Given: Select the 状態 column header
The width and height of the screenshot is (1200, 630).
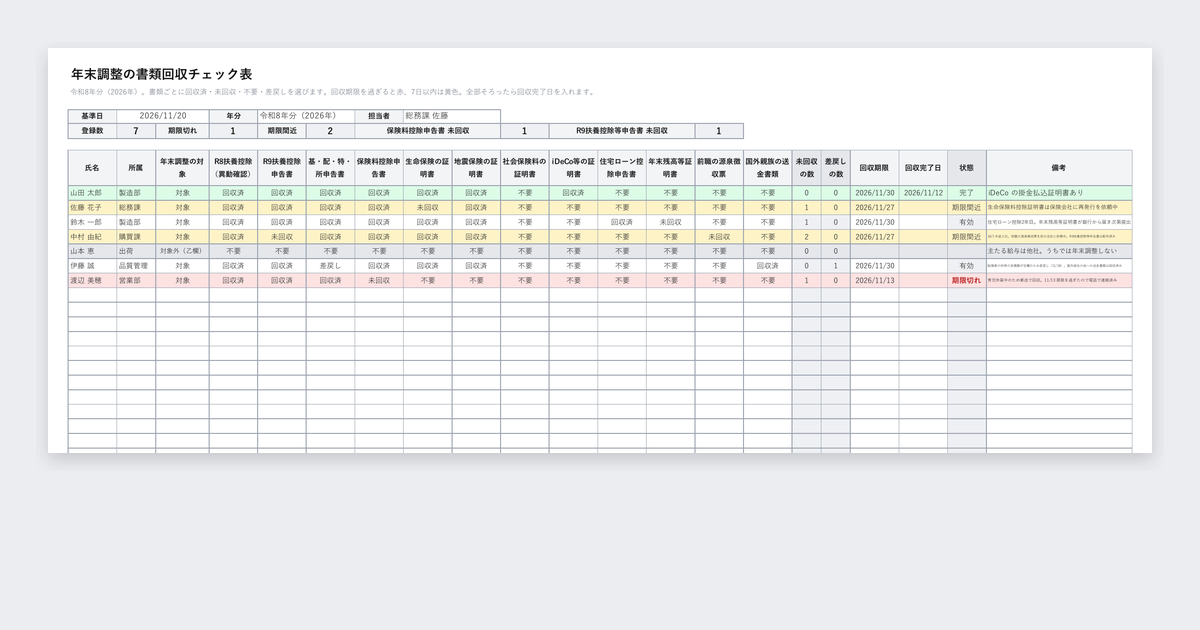Looking at the screenshot, I should point(966,167).
